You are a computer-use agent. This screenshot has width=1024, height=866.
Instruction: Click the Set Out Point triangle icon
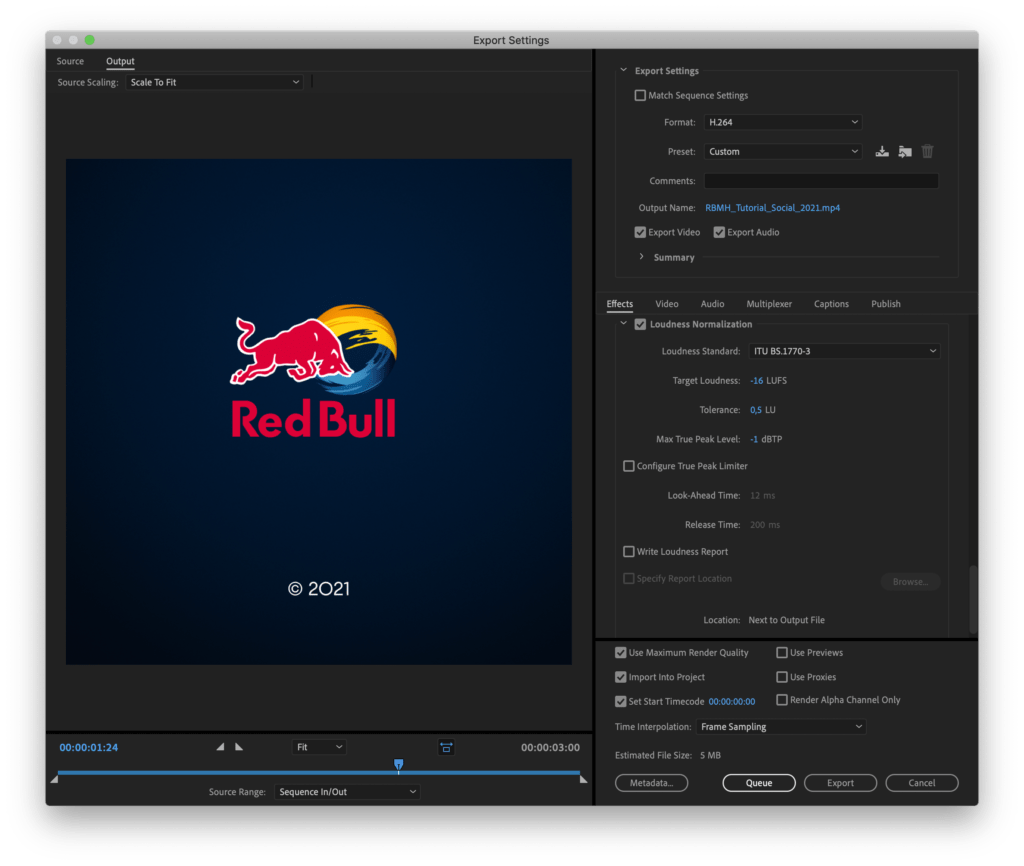coord(239,746)
